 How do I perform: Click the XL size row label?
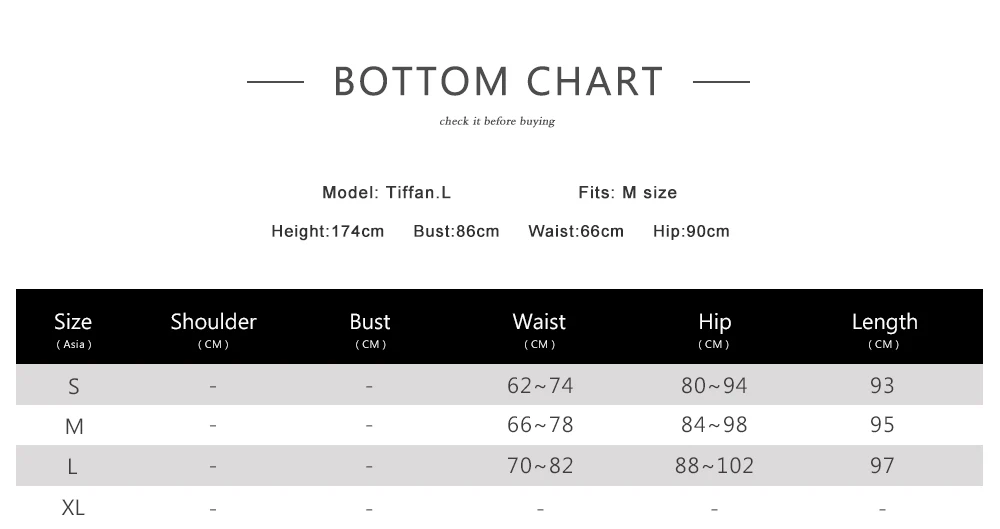73,508
